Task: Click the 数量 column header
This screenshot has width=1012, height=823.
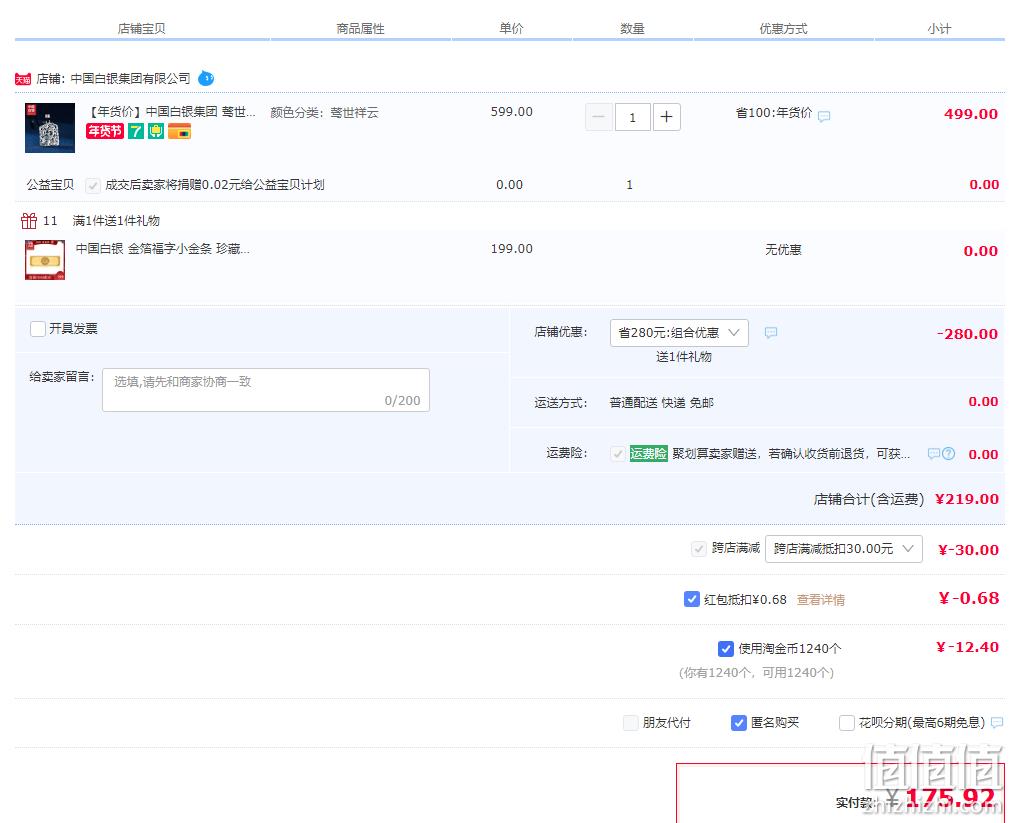Action: pyautogui.click(x=632, y=28)
